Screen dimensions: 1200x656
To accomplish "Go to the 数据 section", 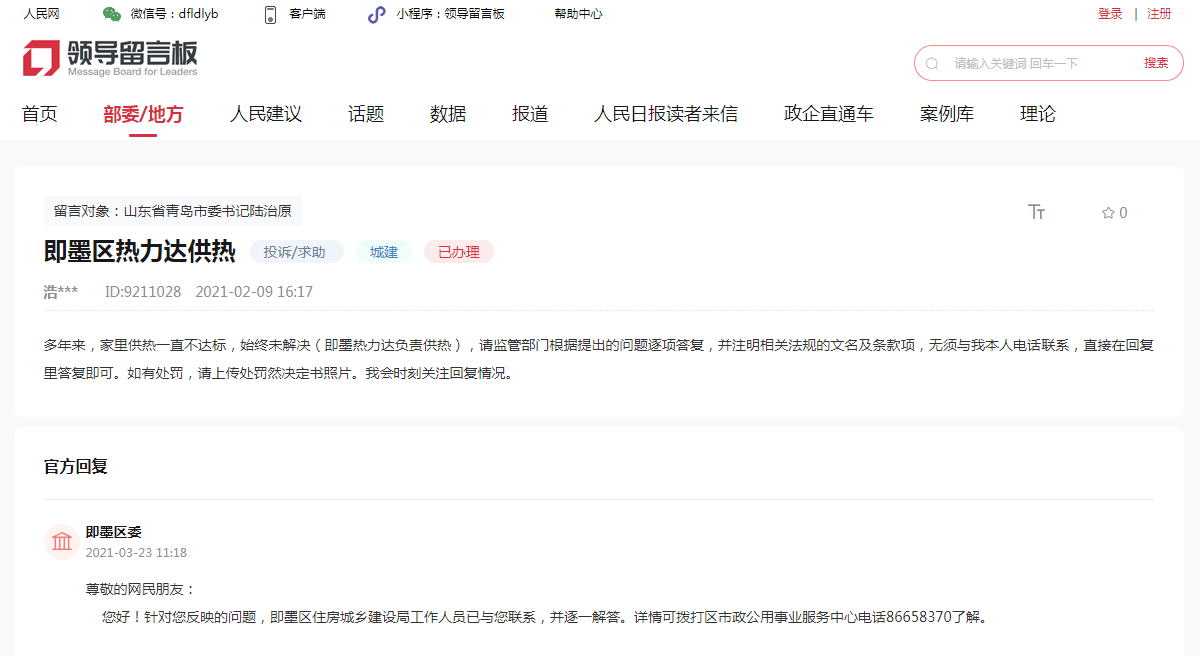I will tap(448, 114).
